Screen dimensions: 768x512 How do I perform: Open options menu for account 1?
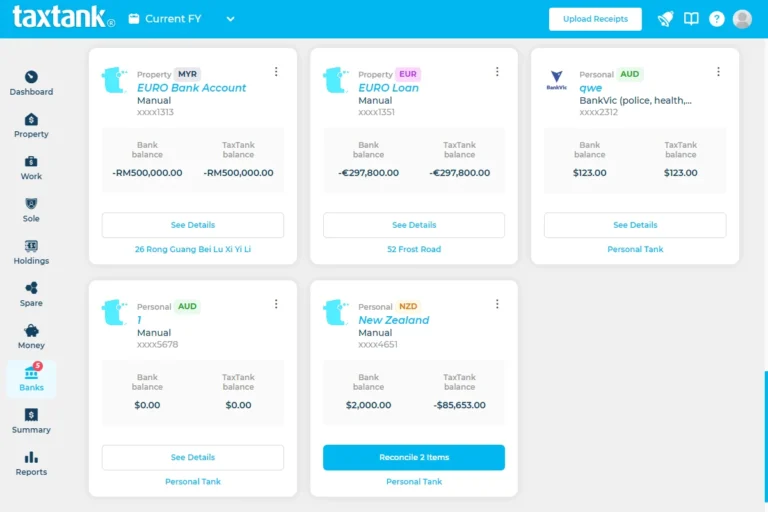(276, 304)
